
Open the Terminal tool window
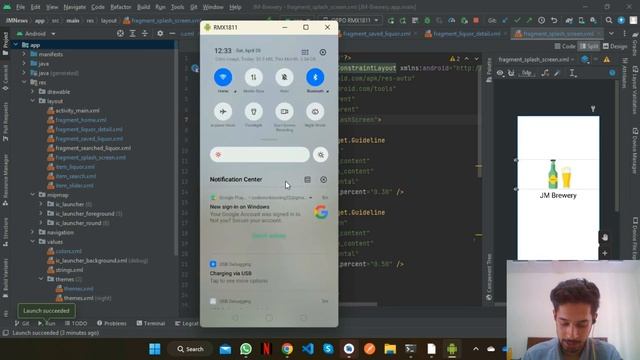tap(151, 323)
